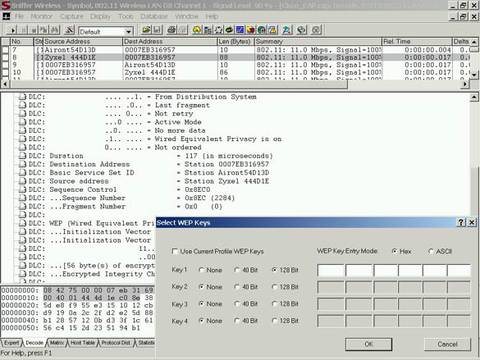Click the last toolbar icon after Address Book
The height and width of the screenshot is (360, 480).
[316, 30]
